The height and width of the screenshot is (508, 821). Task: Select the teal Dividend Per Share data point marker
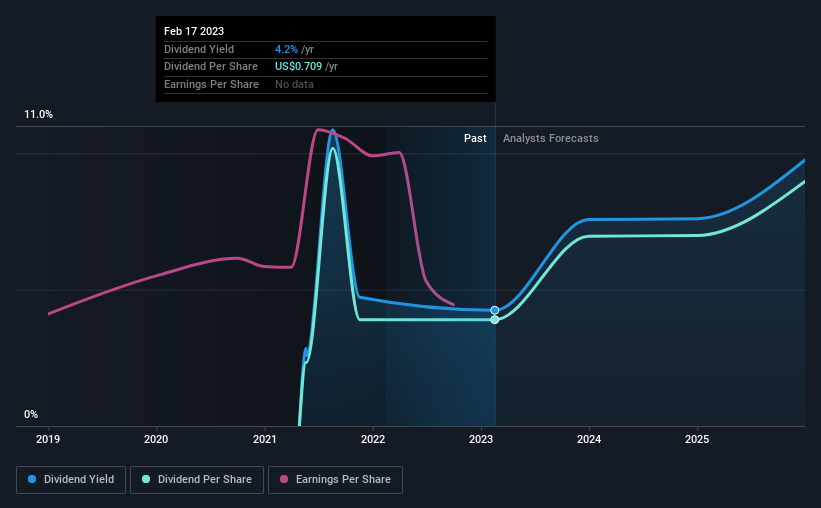(x=495, y=319)
